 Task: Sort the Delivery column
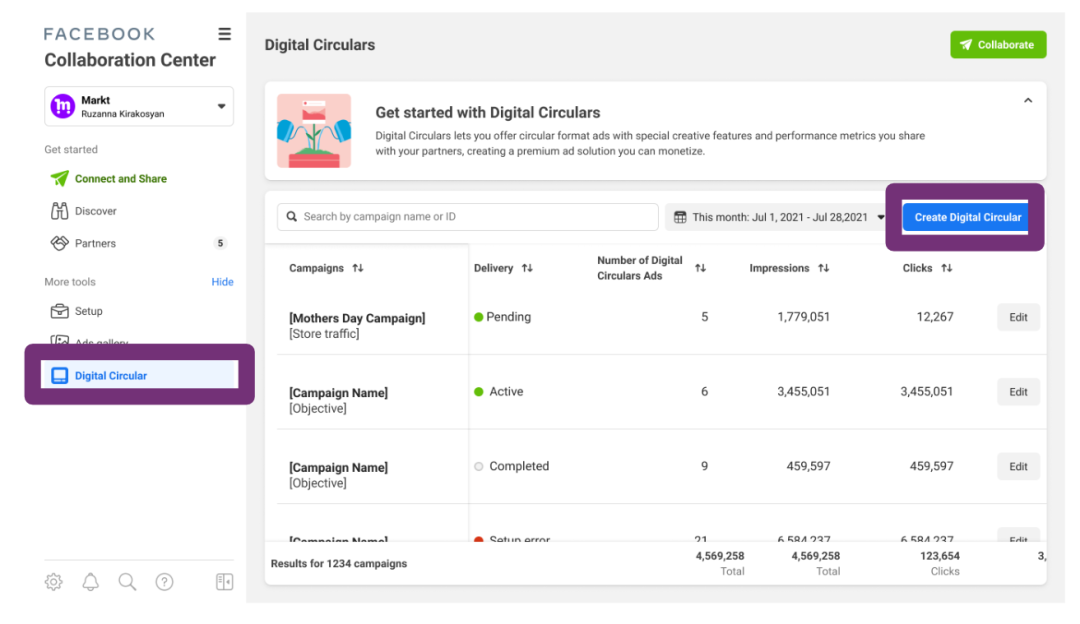tap(527, 268)
